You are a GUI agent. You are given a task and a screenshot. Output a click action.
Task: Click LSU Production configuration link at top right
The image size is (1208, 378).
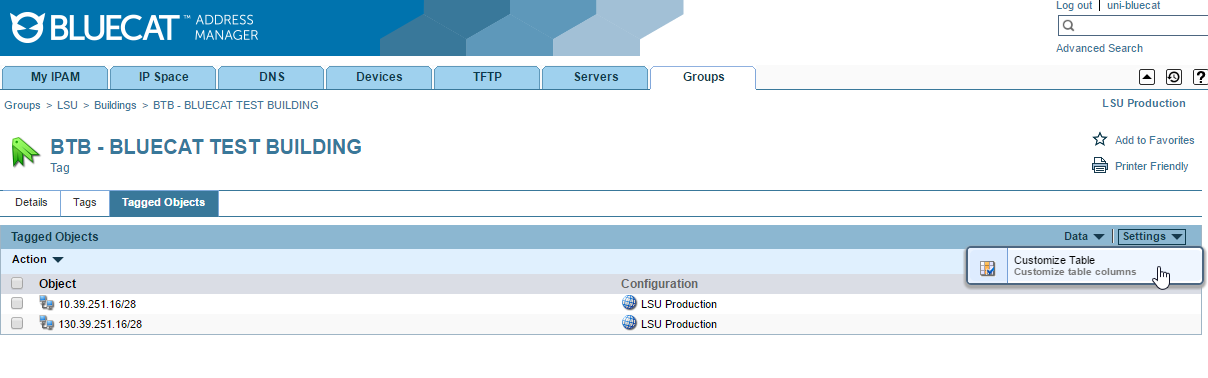tap(1144, 103)
